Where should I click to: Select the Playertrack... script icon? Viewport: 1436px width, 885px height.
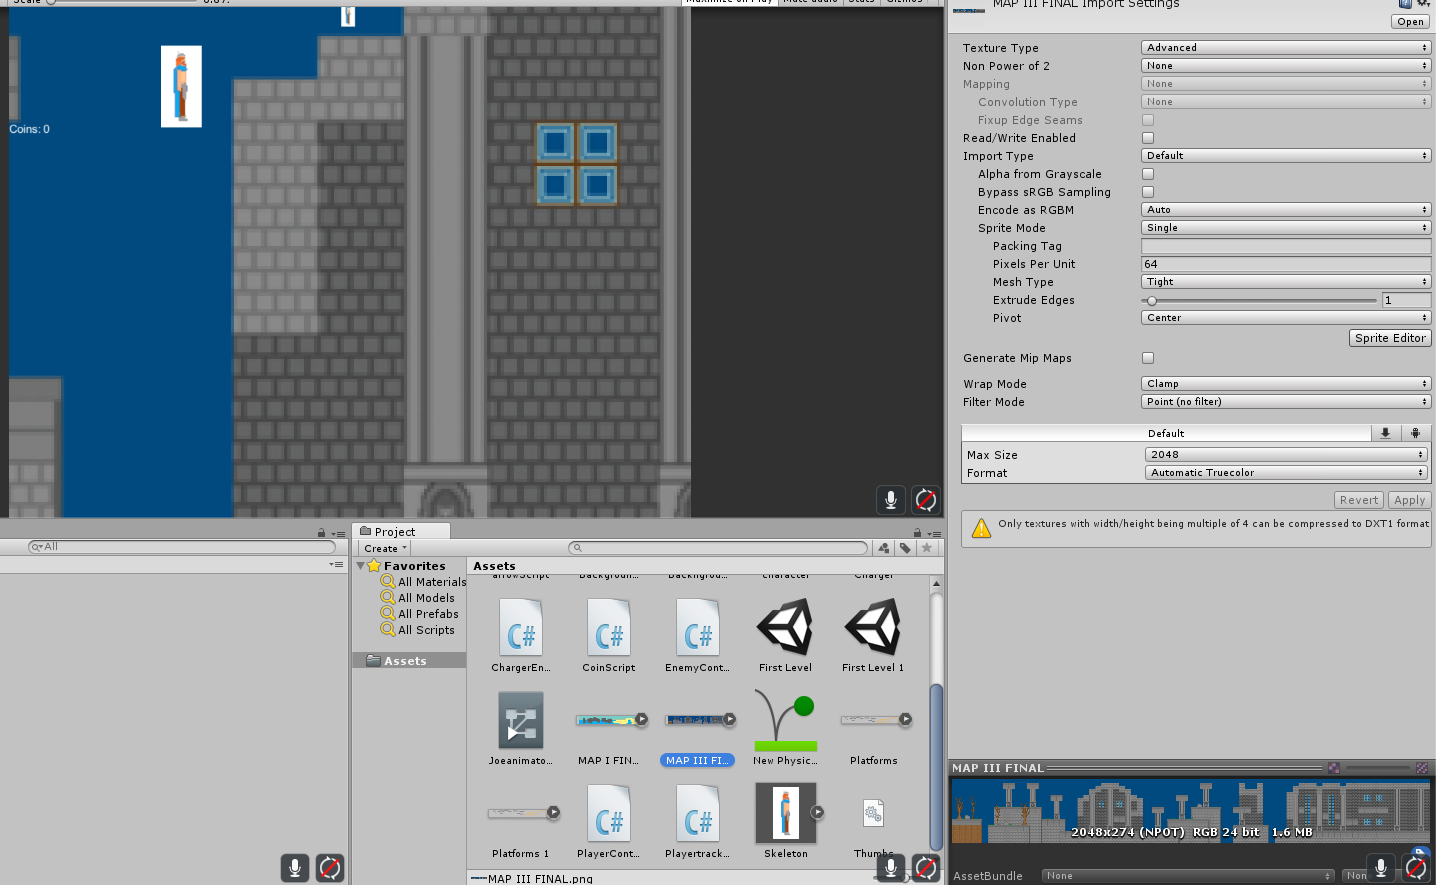tap(698, 814)
